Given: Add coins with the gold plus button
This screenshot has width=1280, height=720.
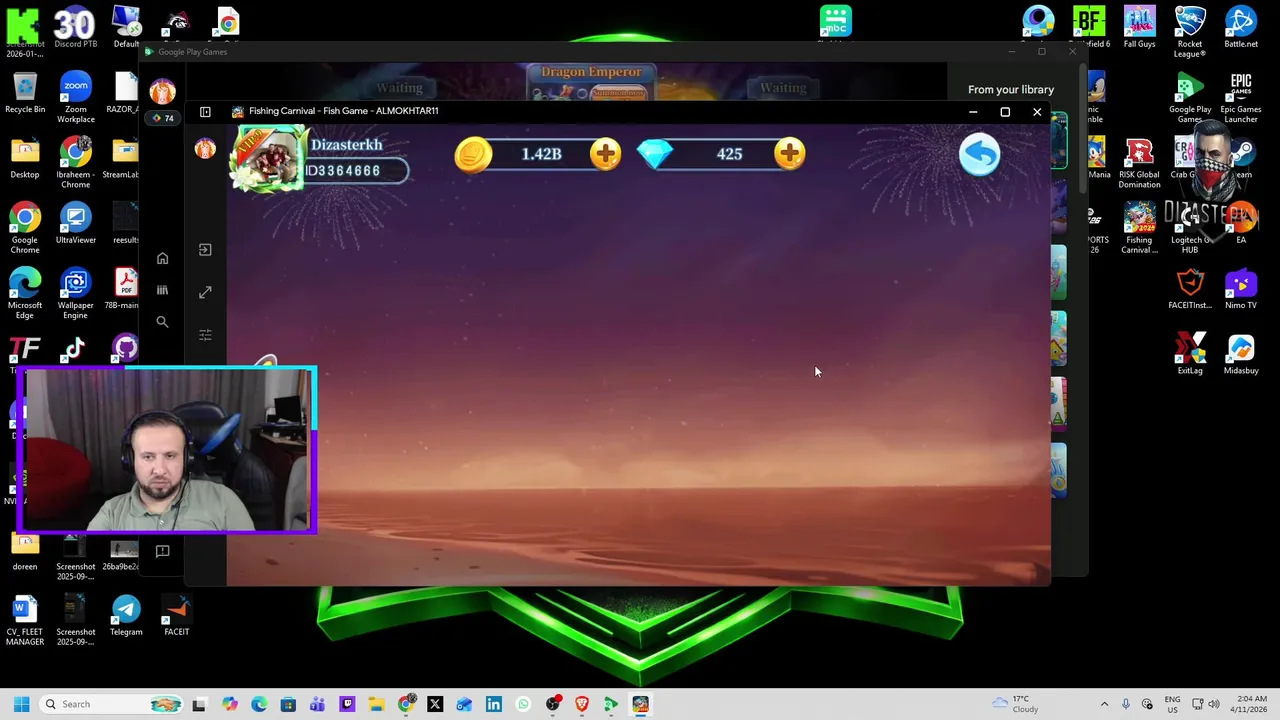Looking at the screenshot, I should [605, 154].
